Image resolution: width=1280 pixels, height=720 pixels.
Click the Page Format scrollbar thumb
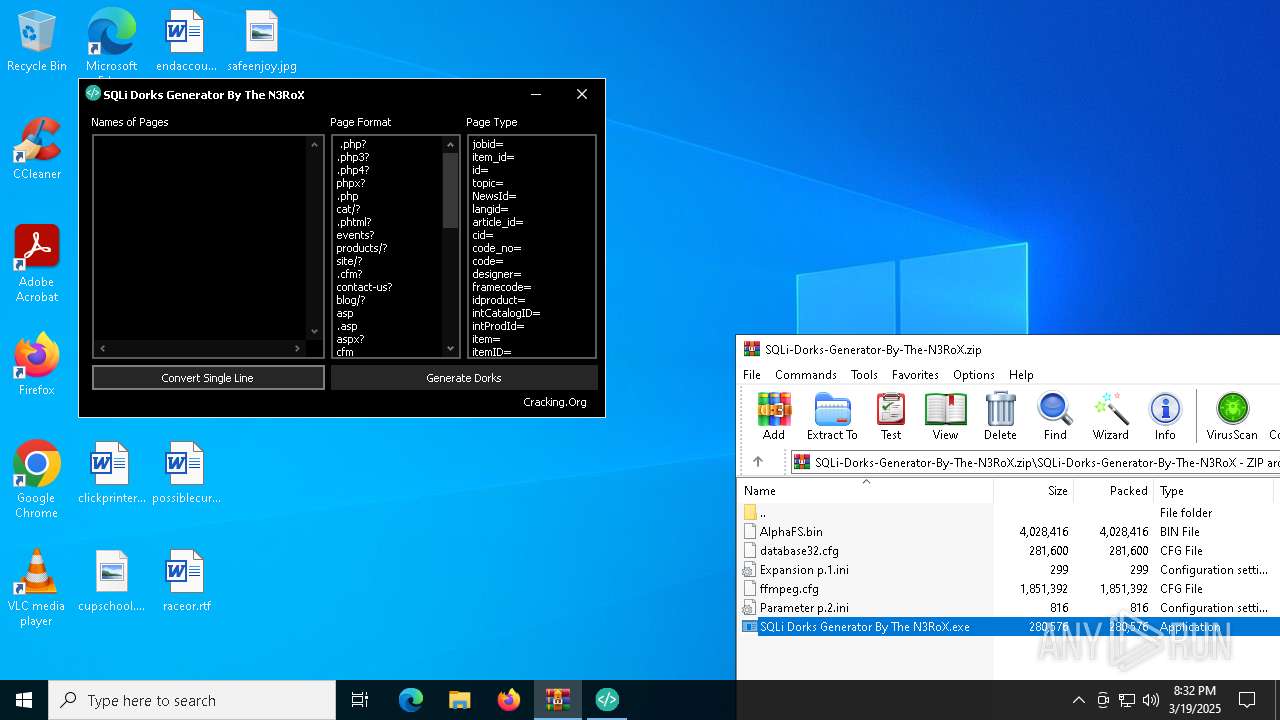tap(450, 190)
